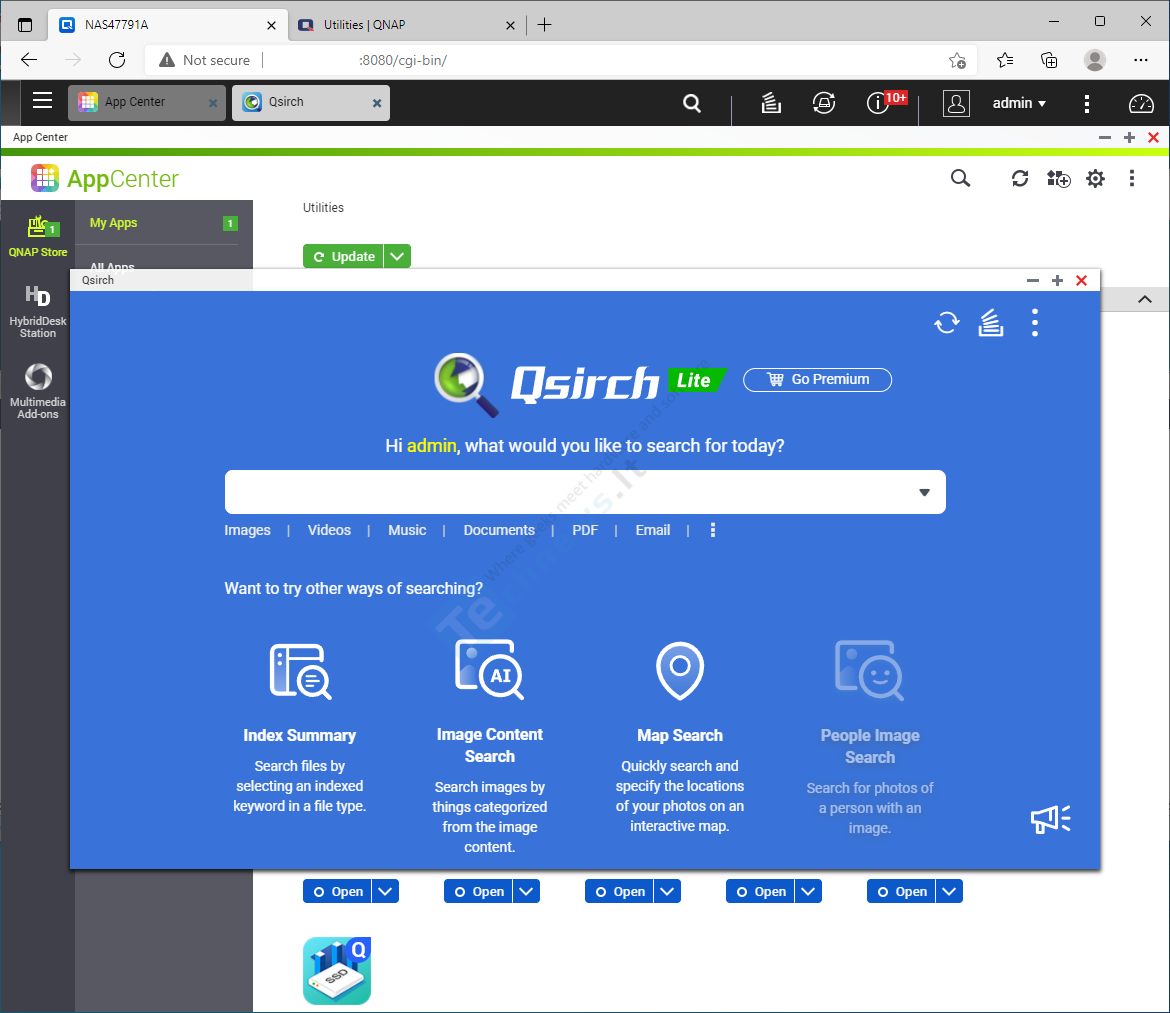This screenshot has height=1013, width=1170.
Task: Open background tasks icon in QTS top bar
Action: click(771, 103)
